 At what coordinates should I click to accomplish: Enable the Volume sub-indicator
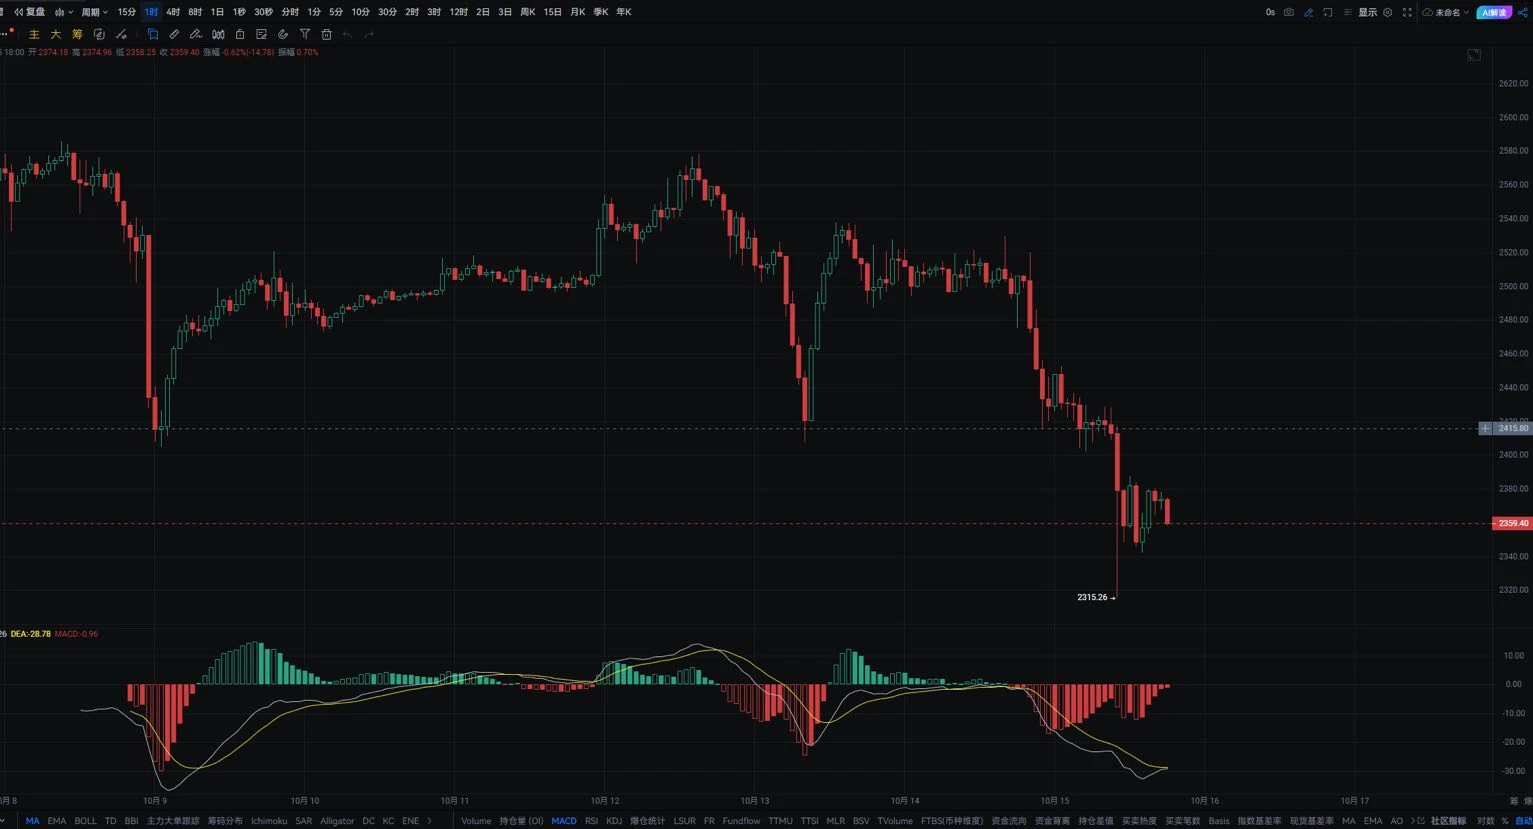pos(476,821)
